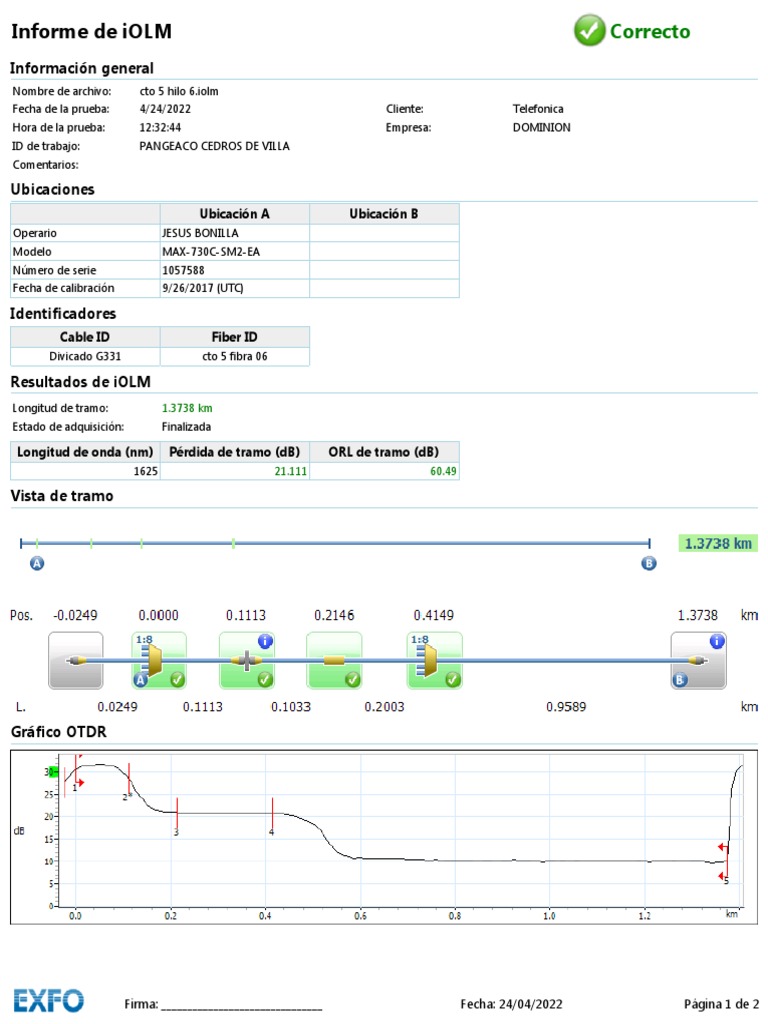Click the span ORL value '60.49'
Screen dimensions: 768x1024
click(x=443, y=472)
